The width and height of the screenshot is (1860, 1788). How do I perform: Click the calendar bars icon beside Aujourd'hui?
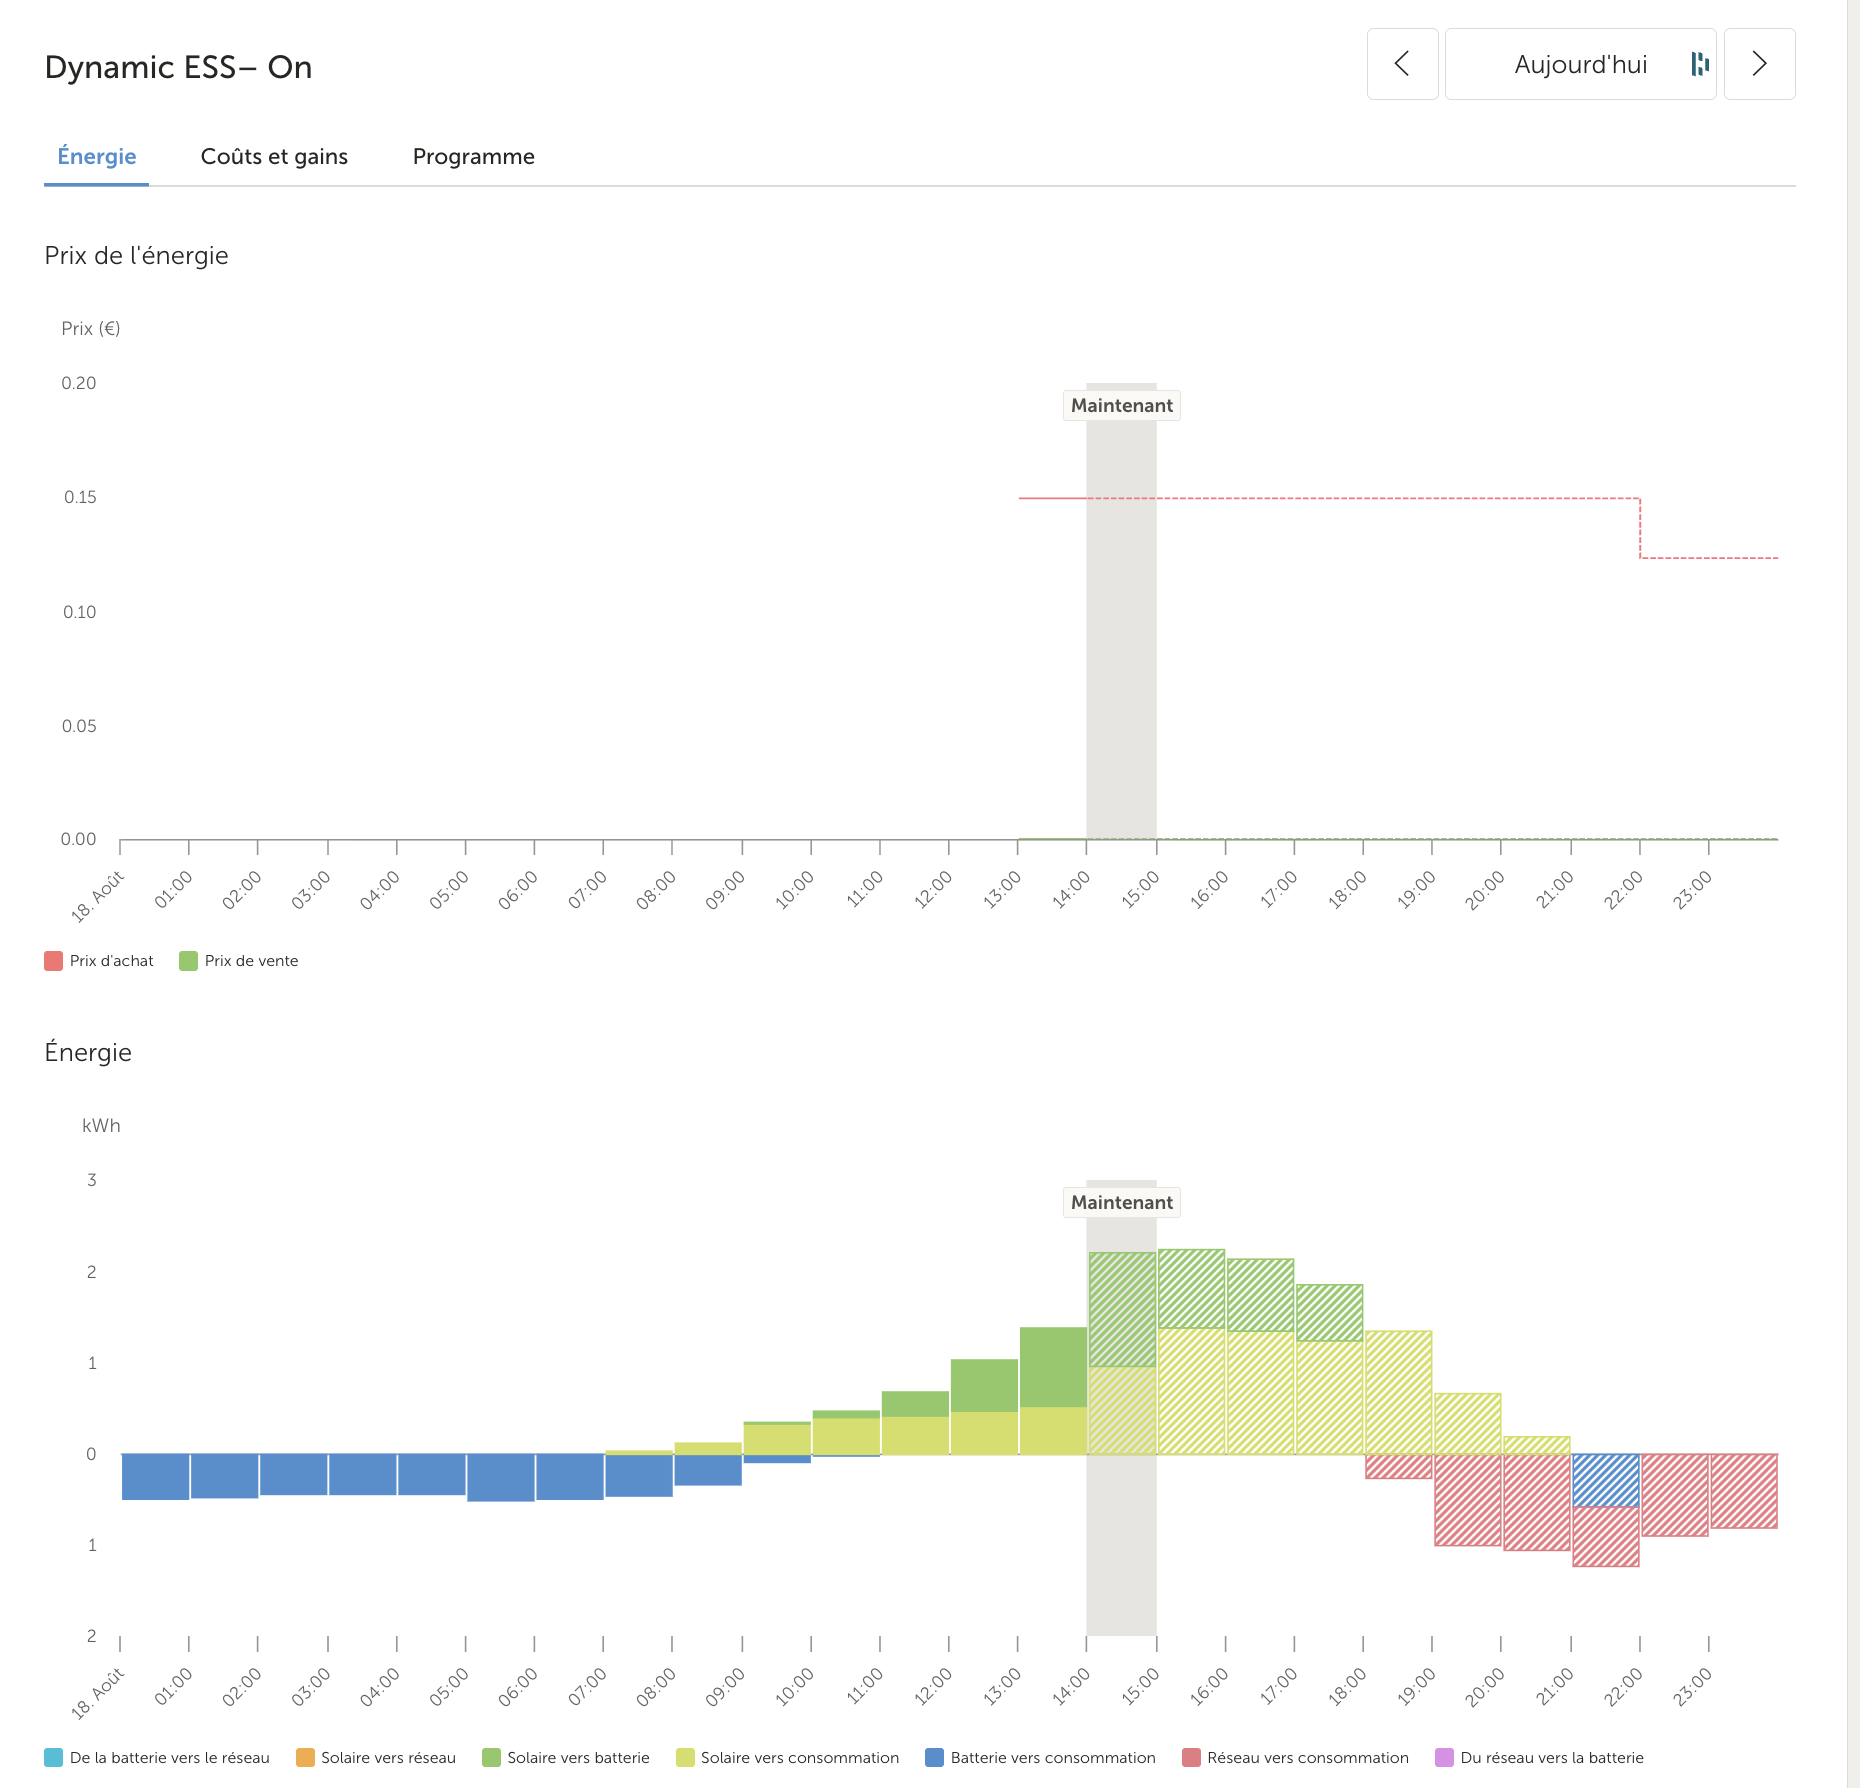[x=1699, y=64]
